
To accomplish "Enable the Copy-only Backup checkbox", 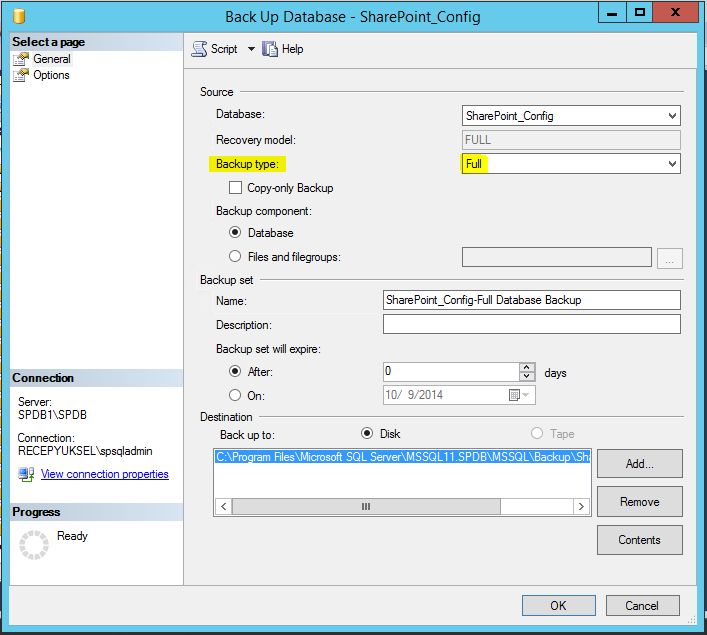I will [235, 188].
